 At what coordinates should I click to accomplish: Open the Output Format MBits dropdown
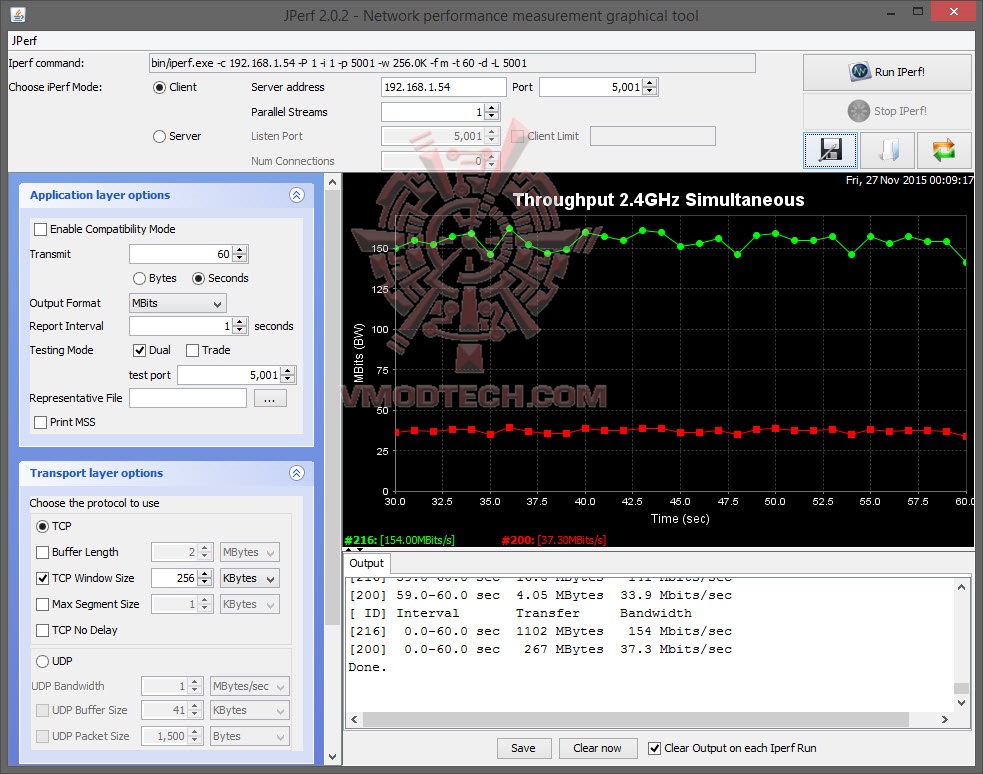point(177,303)
